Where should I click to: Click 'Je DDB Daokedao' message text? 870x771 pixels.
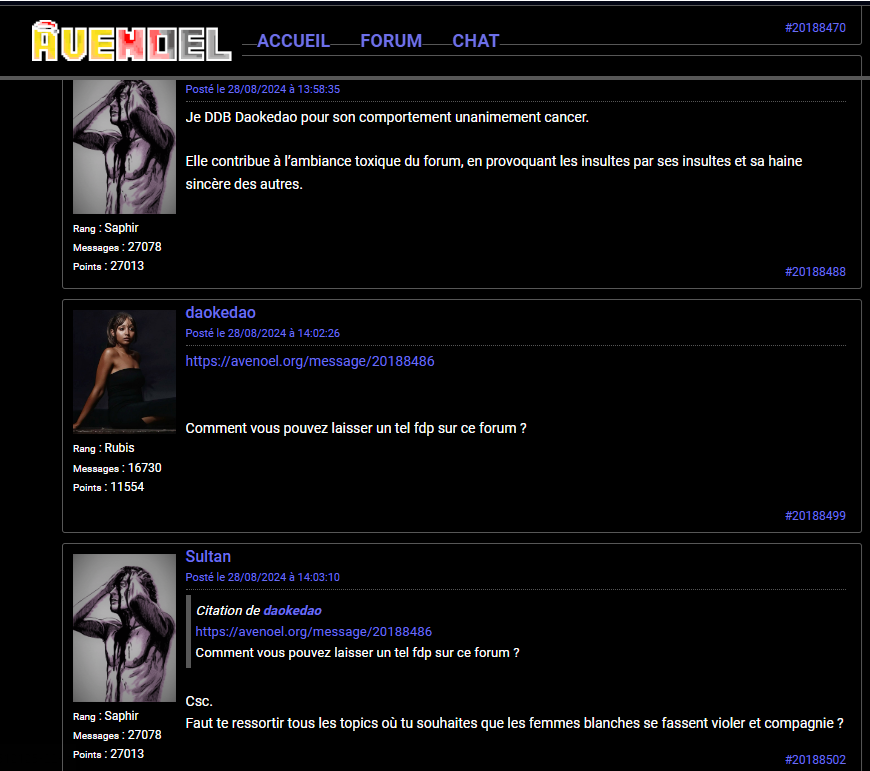pyautogui.click(x=387, y=118)
